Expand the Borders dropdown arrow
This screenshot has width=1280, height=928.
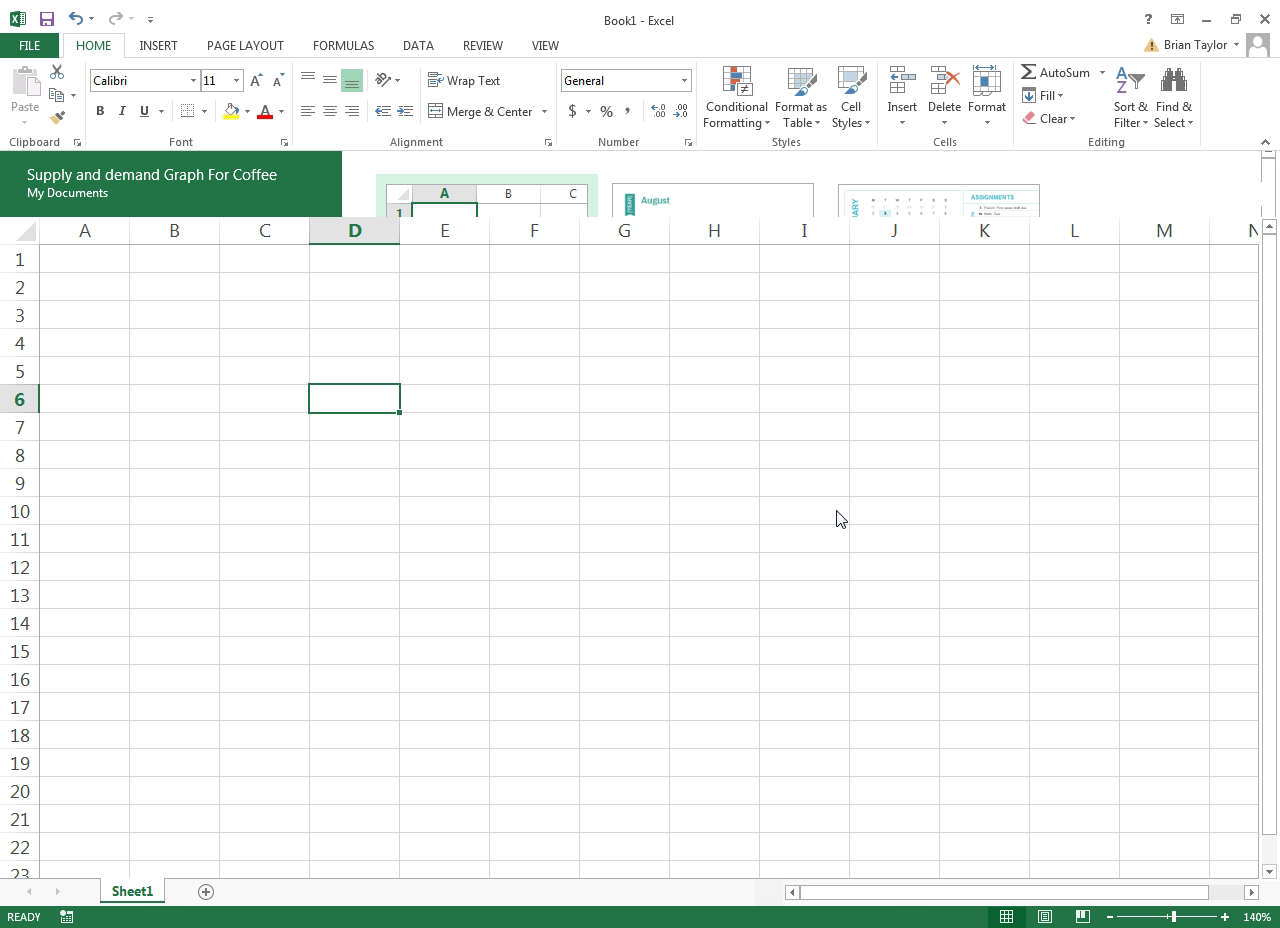[204, 111]
